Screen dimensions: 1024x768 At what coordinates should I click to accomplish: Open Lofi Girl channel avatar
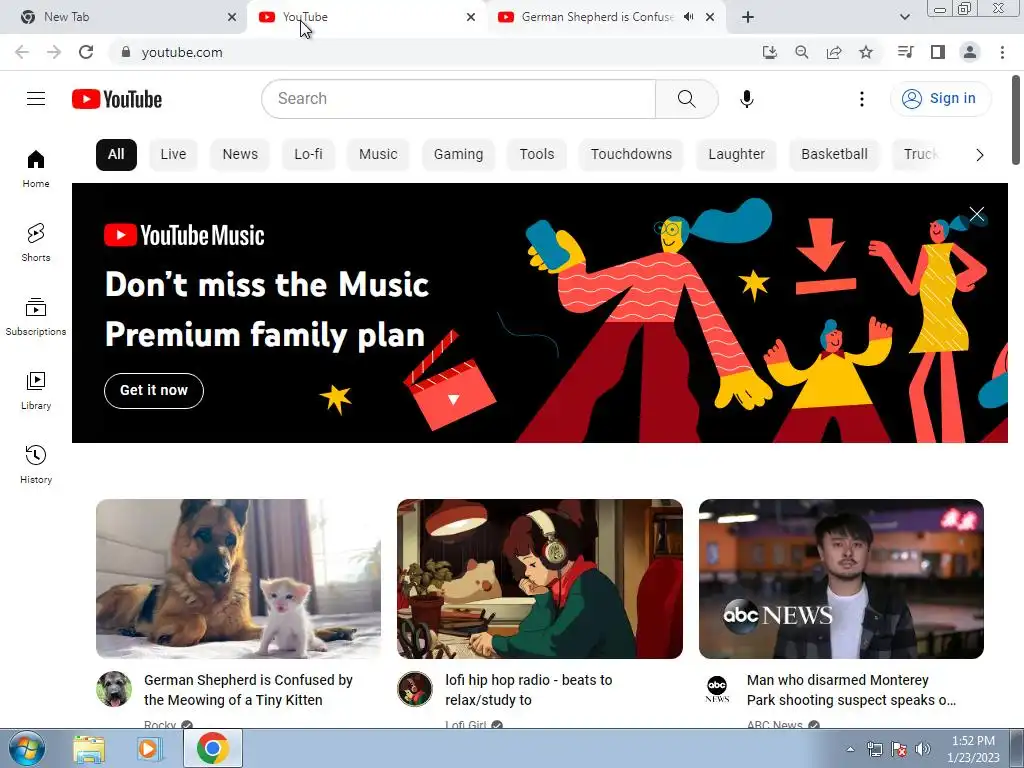click(415, 689)
